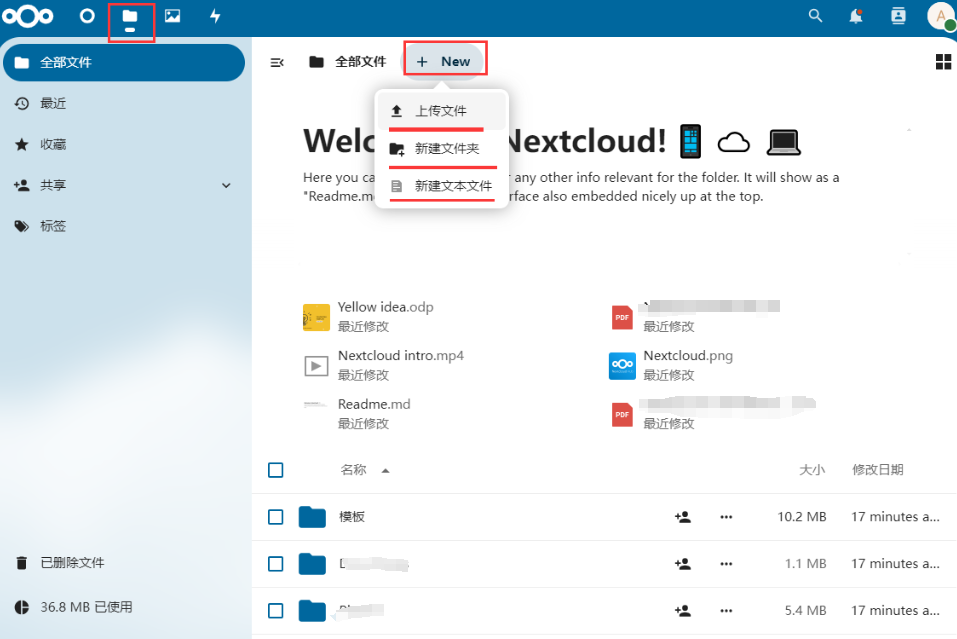Select 全部文件 in the sidebar

click(x=124, y=62)
